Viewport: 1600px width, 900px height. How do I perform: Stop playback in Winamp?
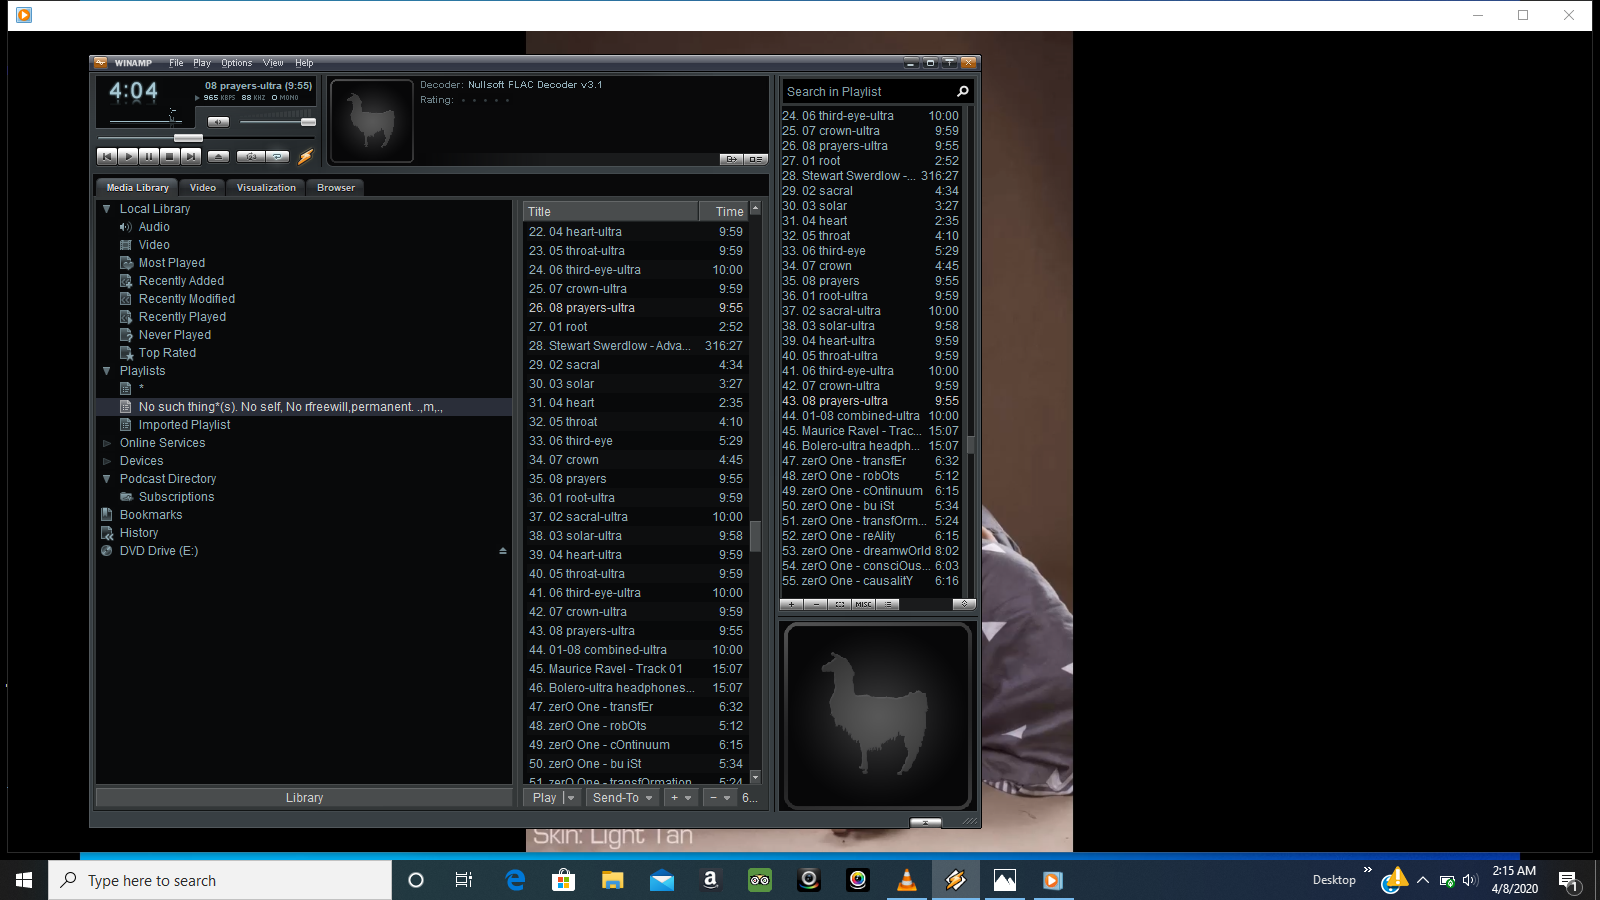pos(170,156)
